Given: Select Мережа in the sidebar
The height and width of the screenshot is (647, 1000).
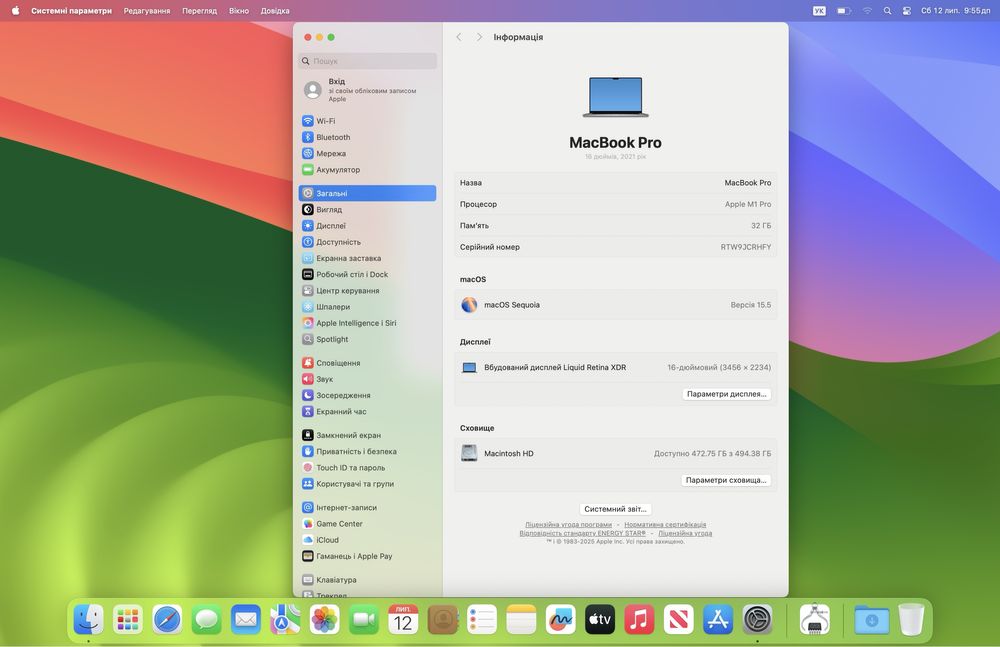Looking at the screenshot, I should 367,153.
